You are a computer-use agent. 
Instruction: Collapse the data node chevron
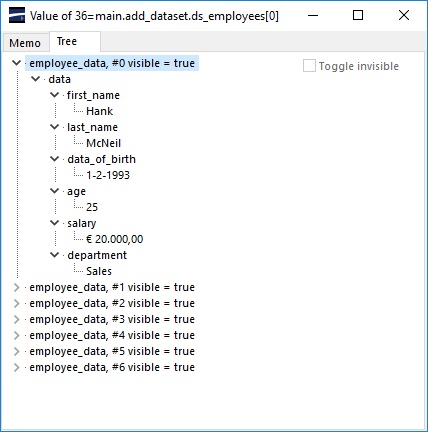[x=35, y=79]
